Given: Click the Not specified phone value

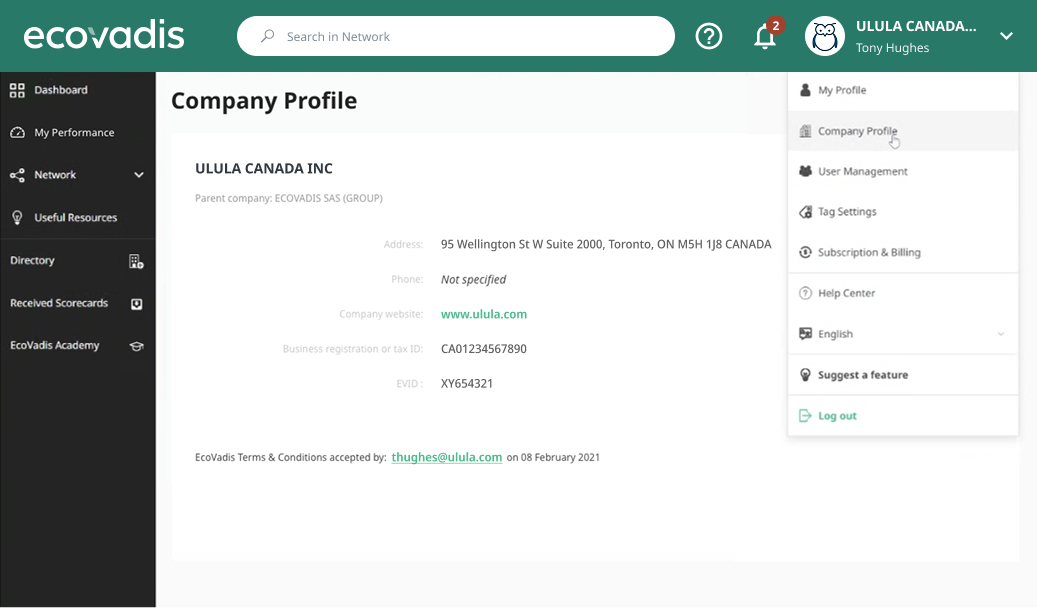Looking at the screenshot, I should point(474,279).
